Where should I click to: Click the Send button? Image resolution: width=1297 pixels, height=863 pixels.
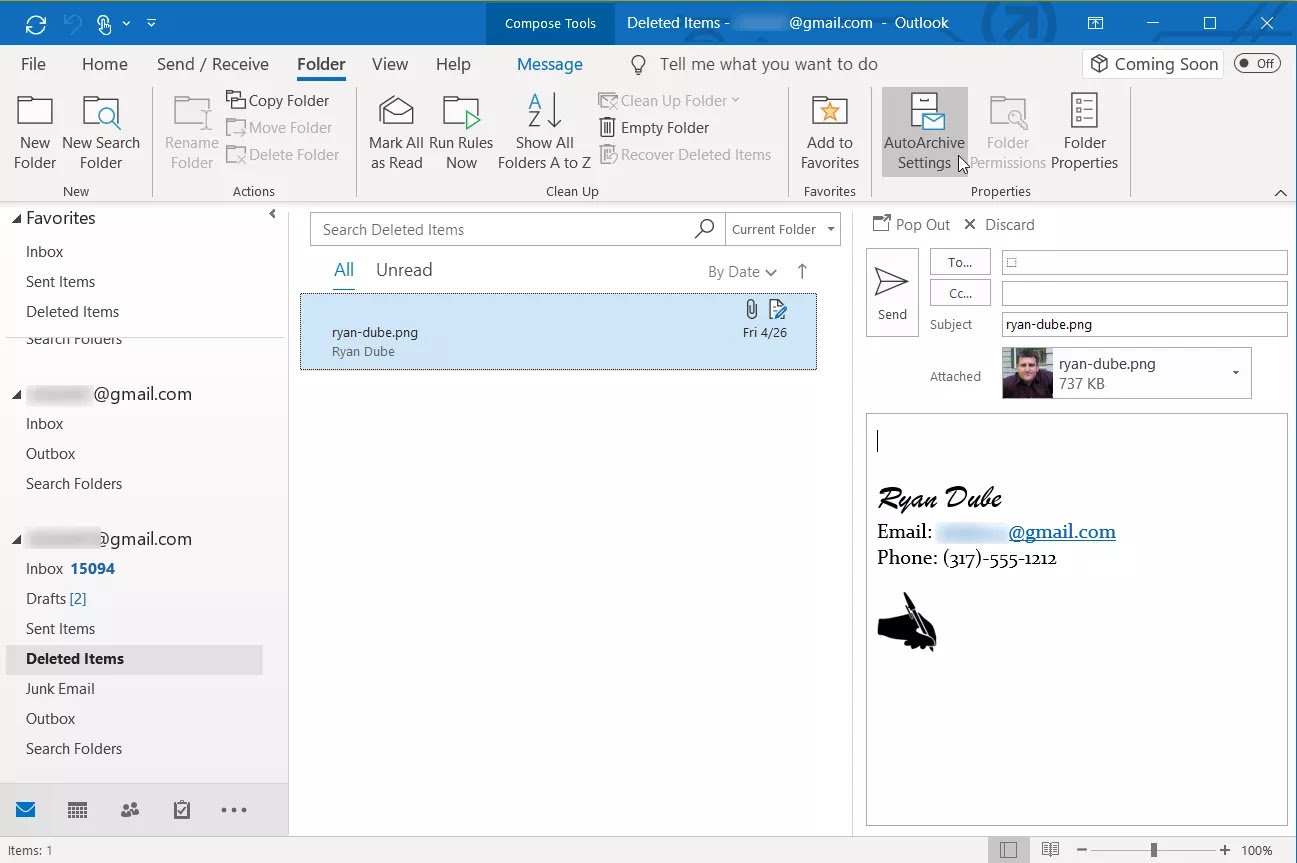(892, 292)
